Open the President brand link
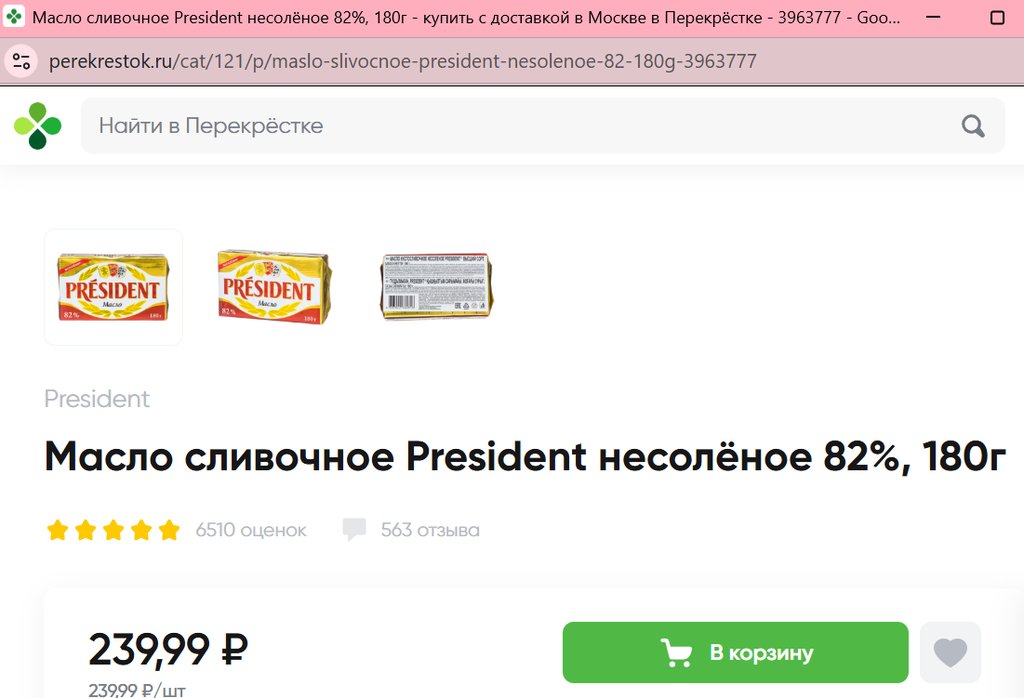This screenshot has width=1024, height=698. [97, 398]
